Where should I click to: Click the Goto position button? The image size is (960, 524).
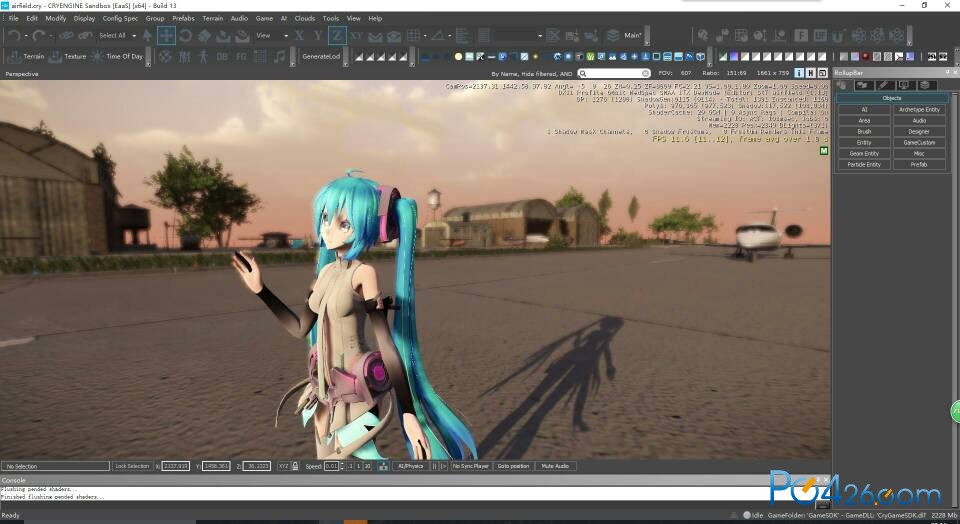point(513,466)
